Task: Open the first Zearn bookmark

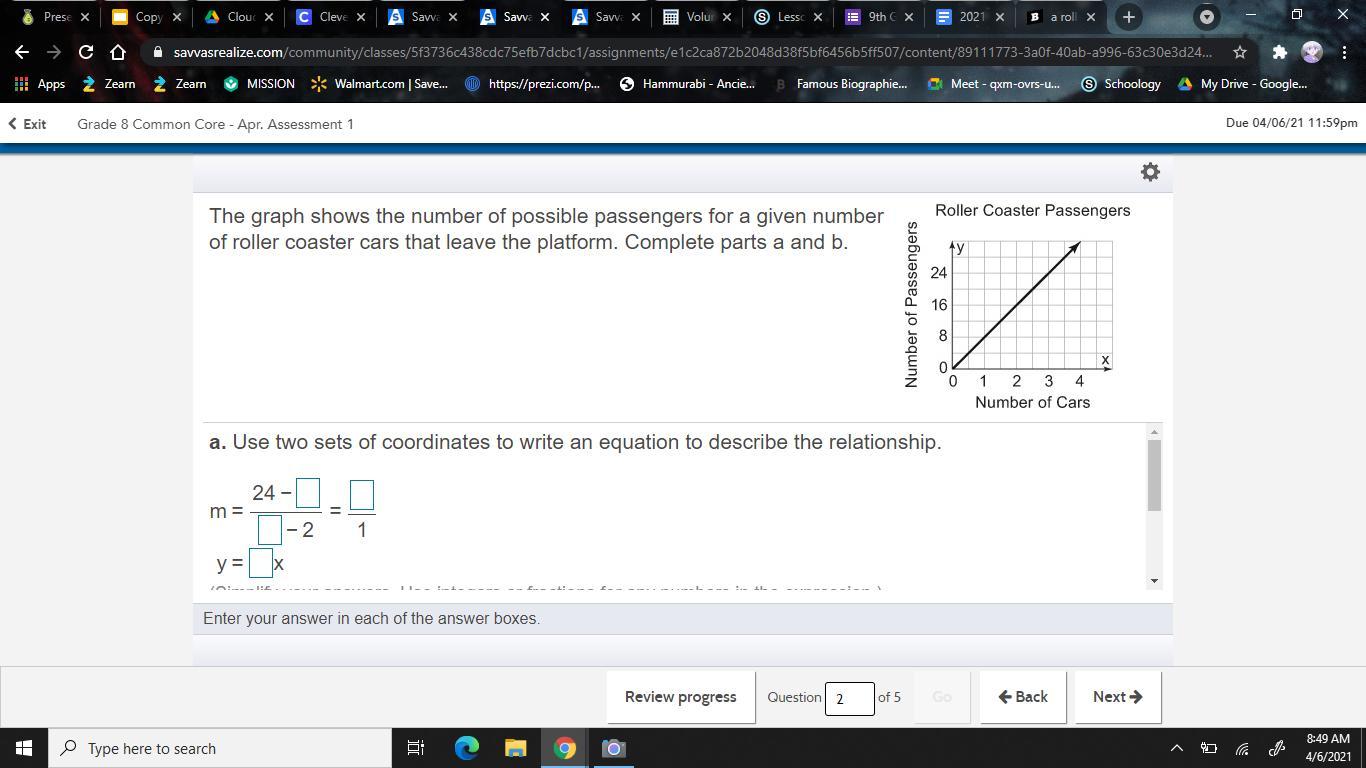Action: click(109, 84)
